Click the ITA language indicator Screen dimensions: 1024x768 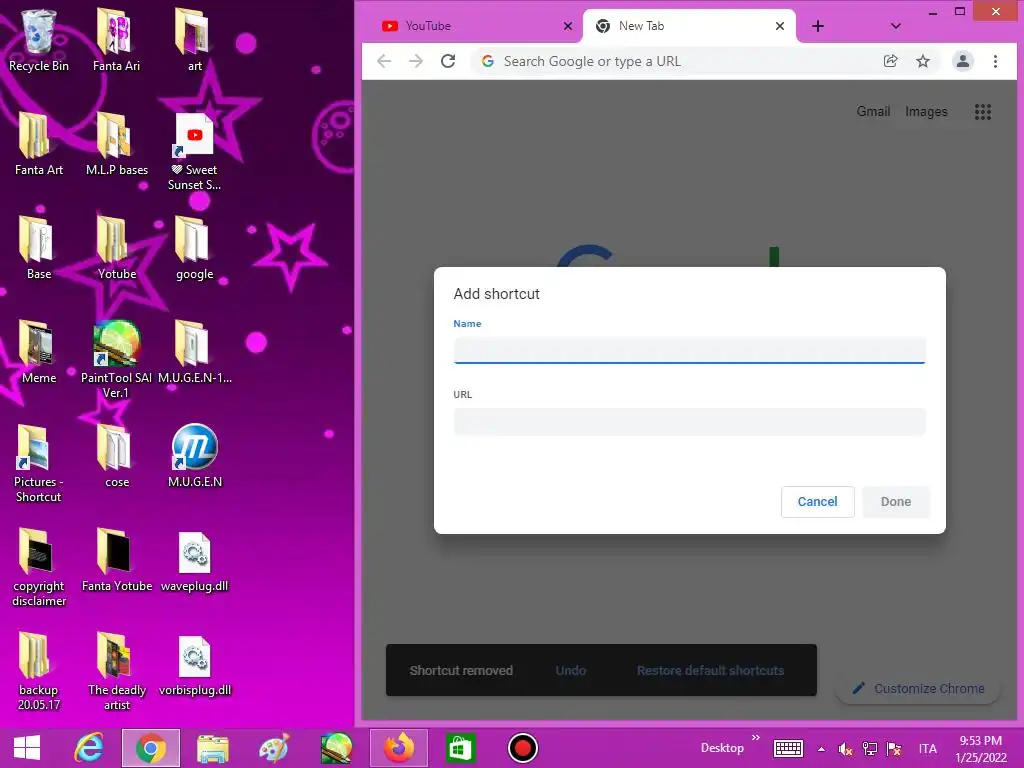(927, 748)
